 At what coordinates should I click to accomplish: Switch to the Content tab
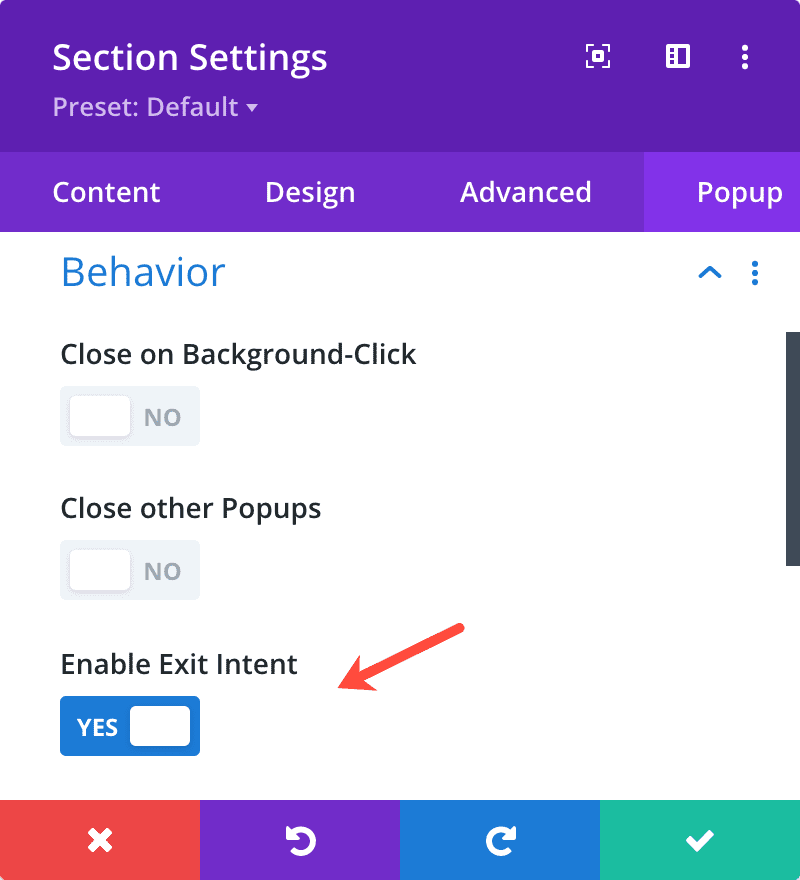click(x=106, y=192)
